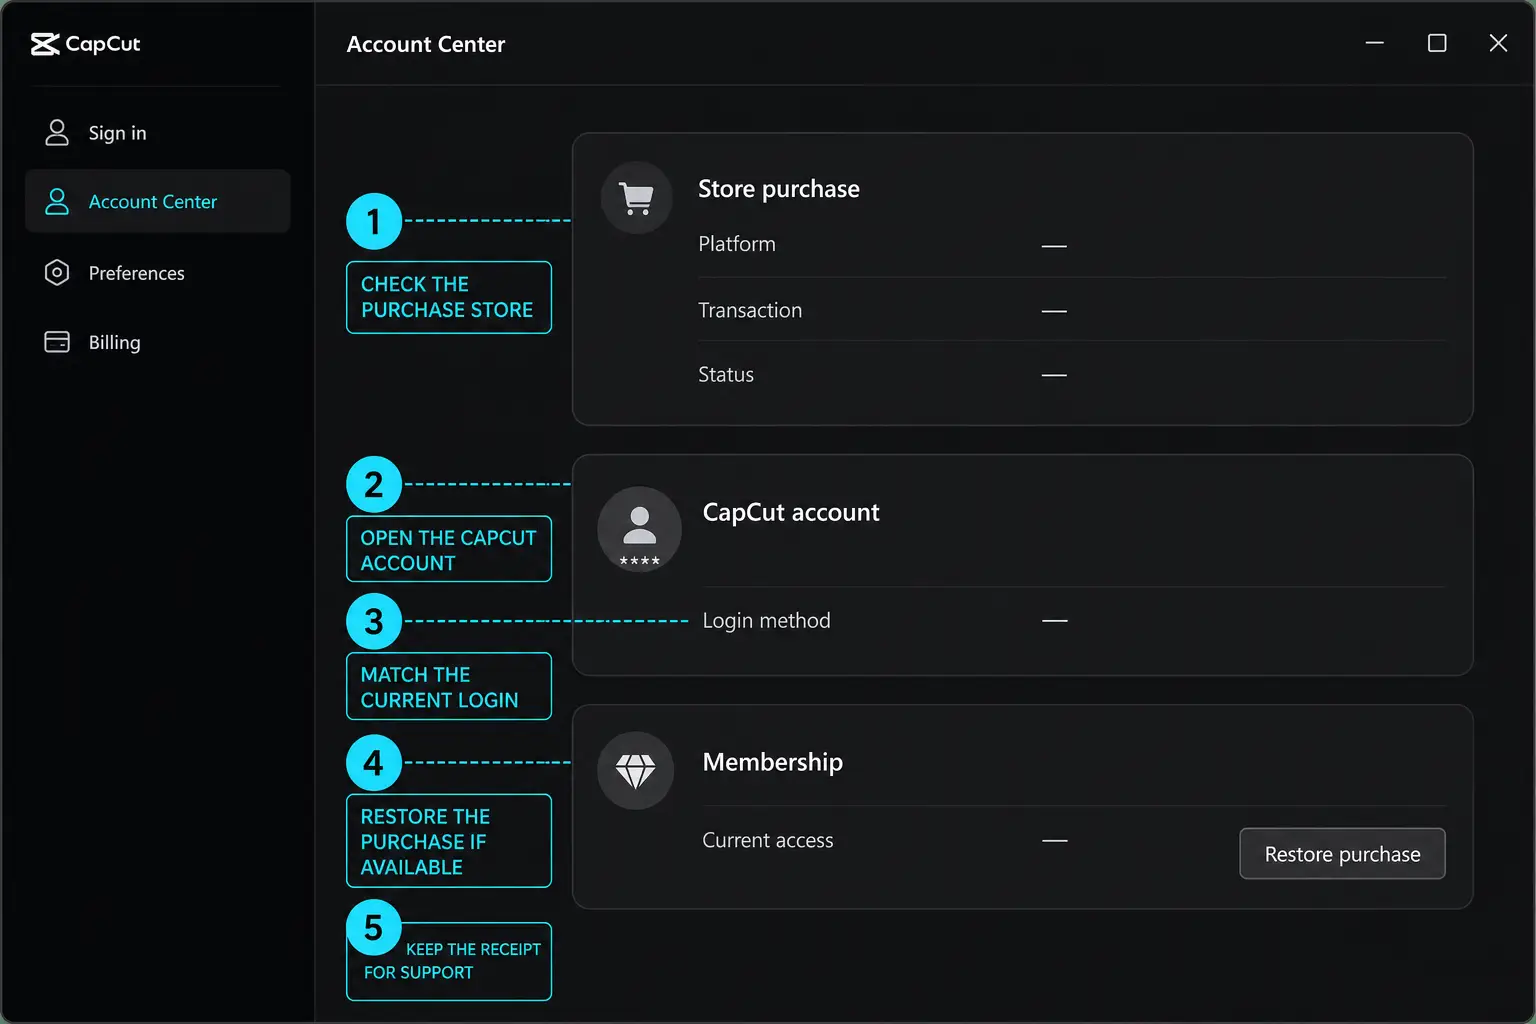Click the Platform value dash
This screenshot has height=1024, width=1536.
click(1054, 246)
